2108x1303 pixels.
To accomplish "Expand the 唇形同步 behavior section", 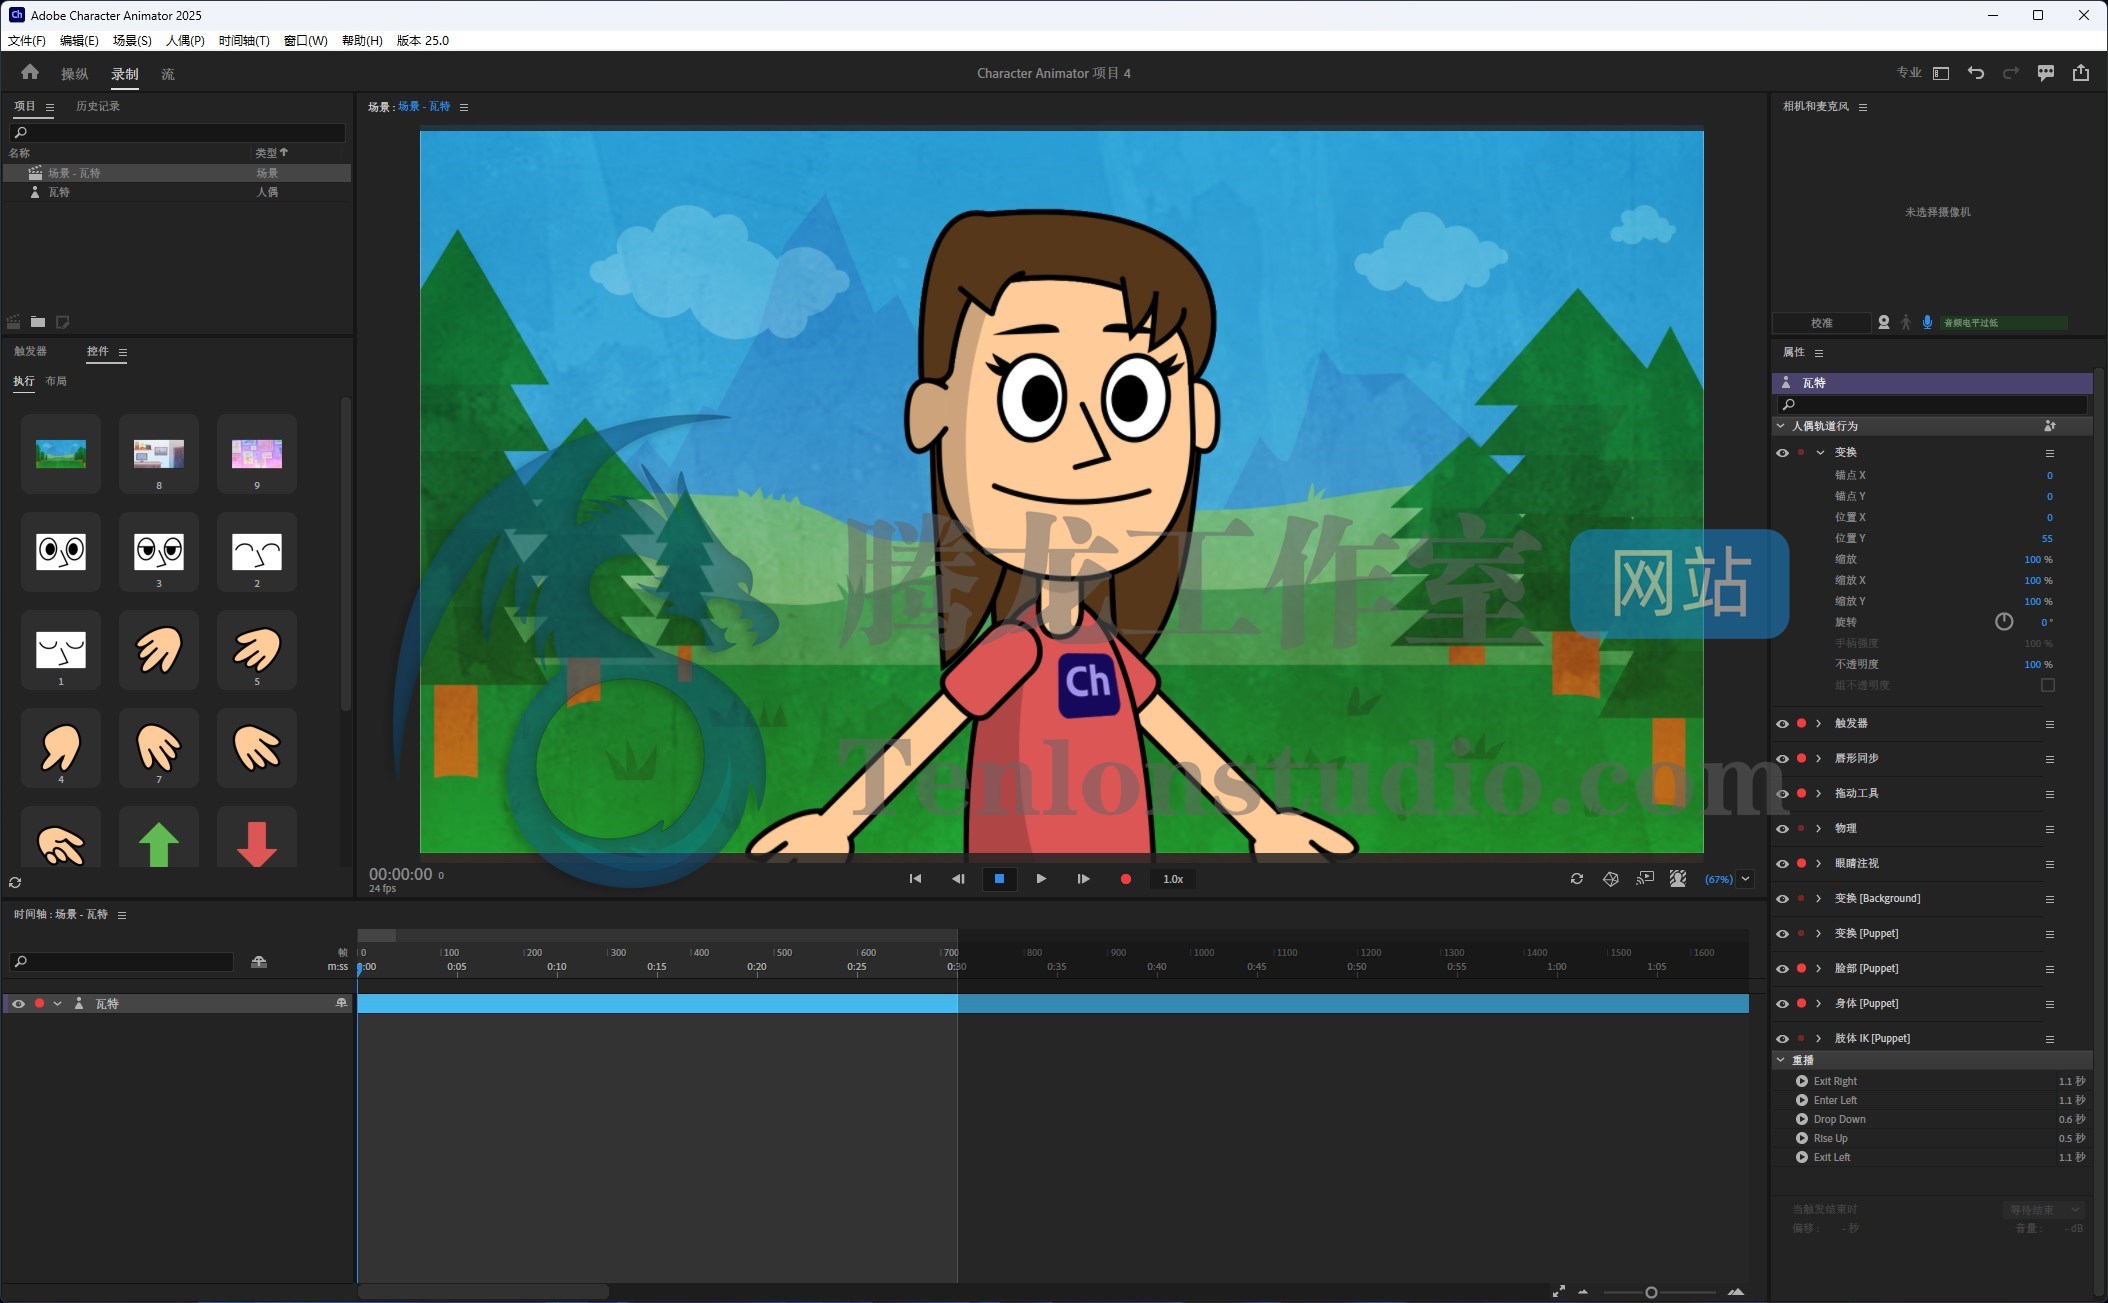I will pyautogui.click(x=1819, y=759).
